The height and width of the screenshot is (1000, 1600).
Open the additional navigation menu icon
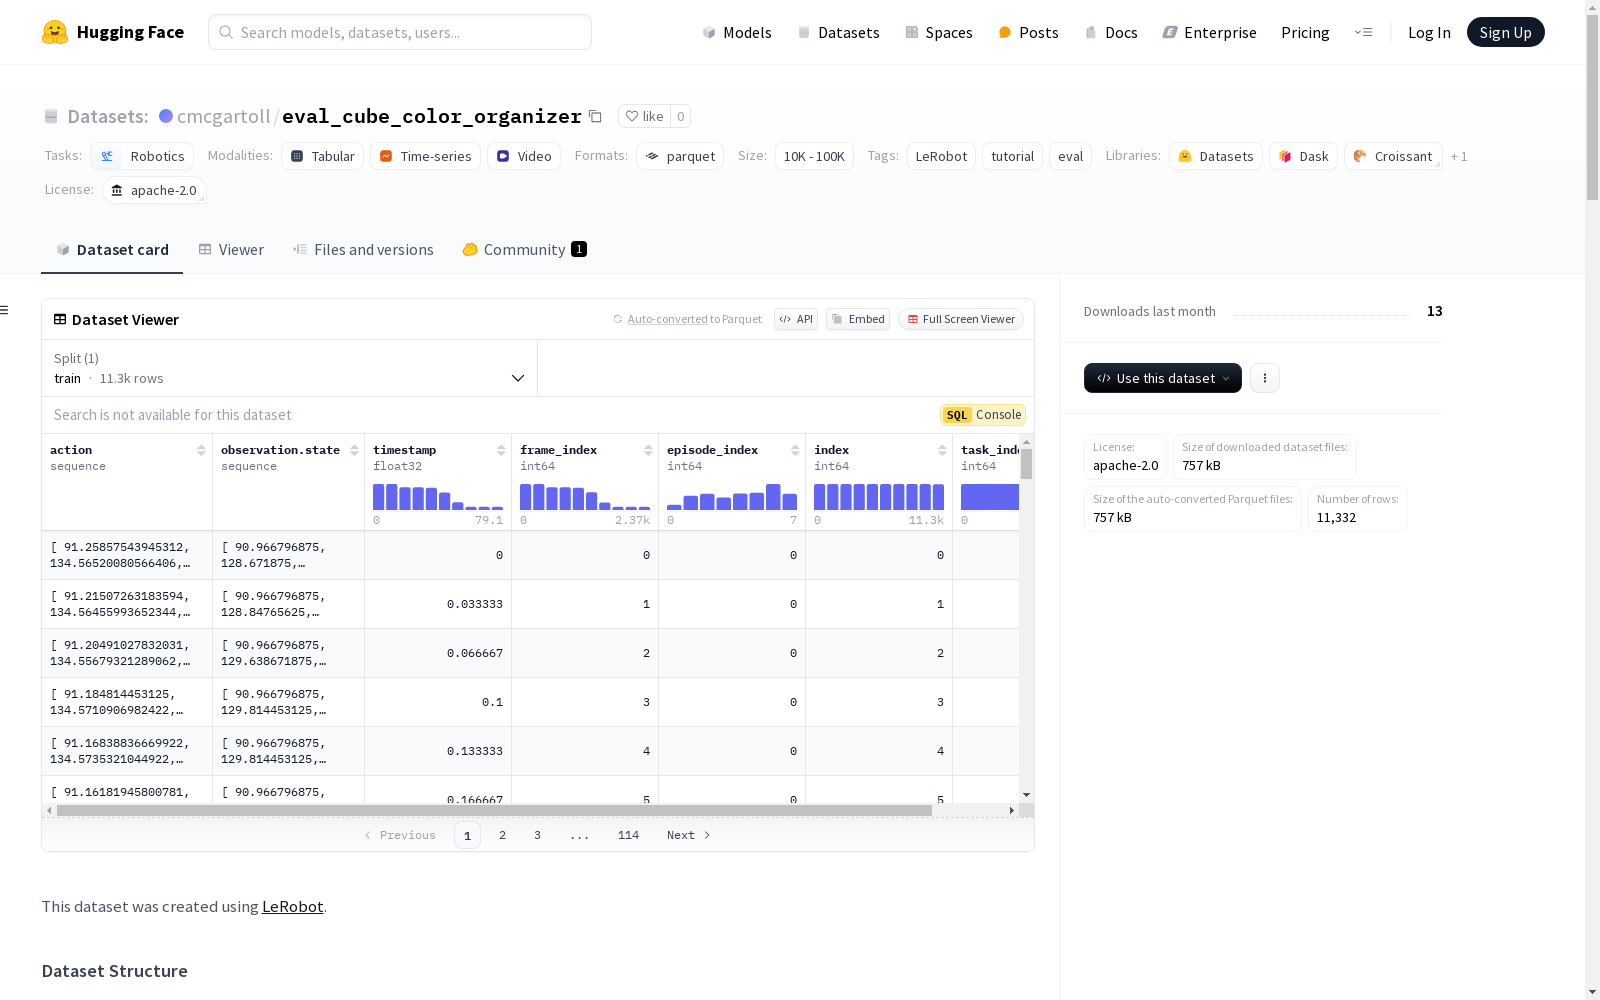pos(1363,32)
